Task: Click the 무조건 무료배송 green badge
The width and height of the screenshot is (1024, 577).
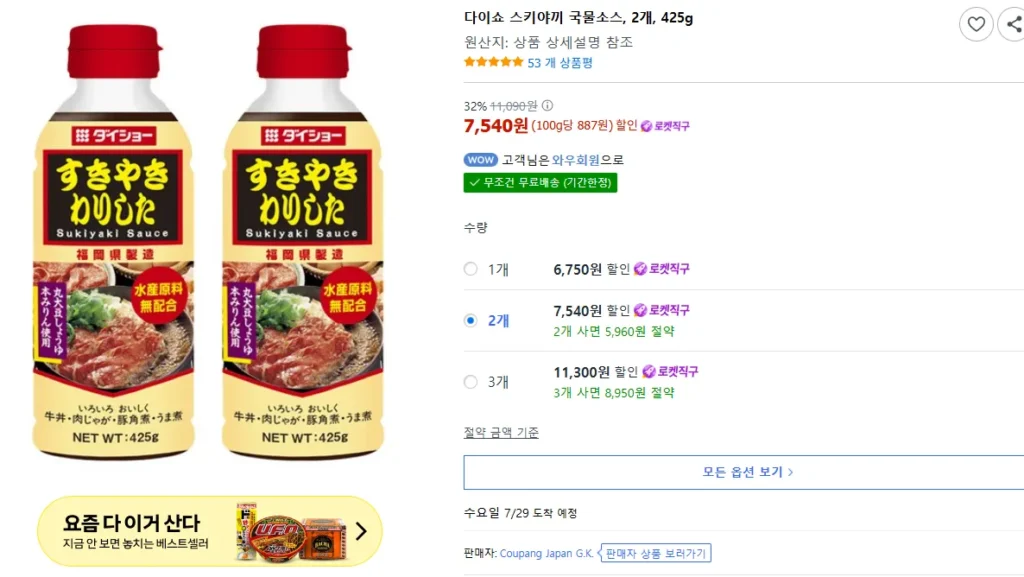Action: coord(540,183)
